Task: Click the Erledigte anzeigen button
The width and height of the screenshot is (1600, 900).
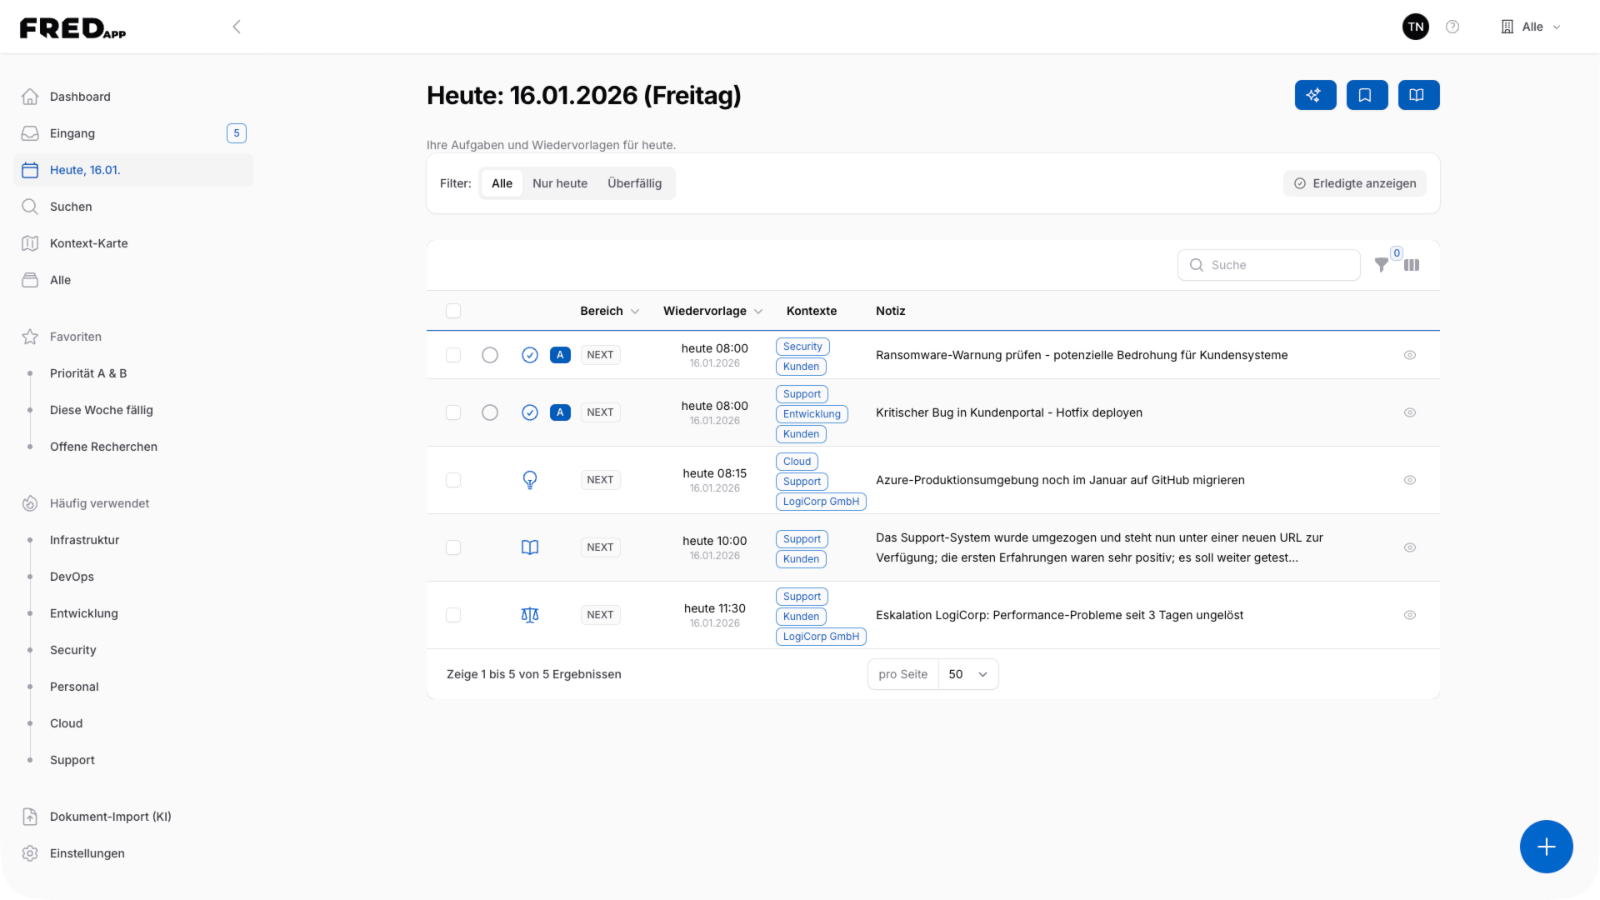Action: [1355, 184]
